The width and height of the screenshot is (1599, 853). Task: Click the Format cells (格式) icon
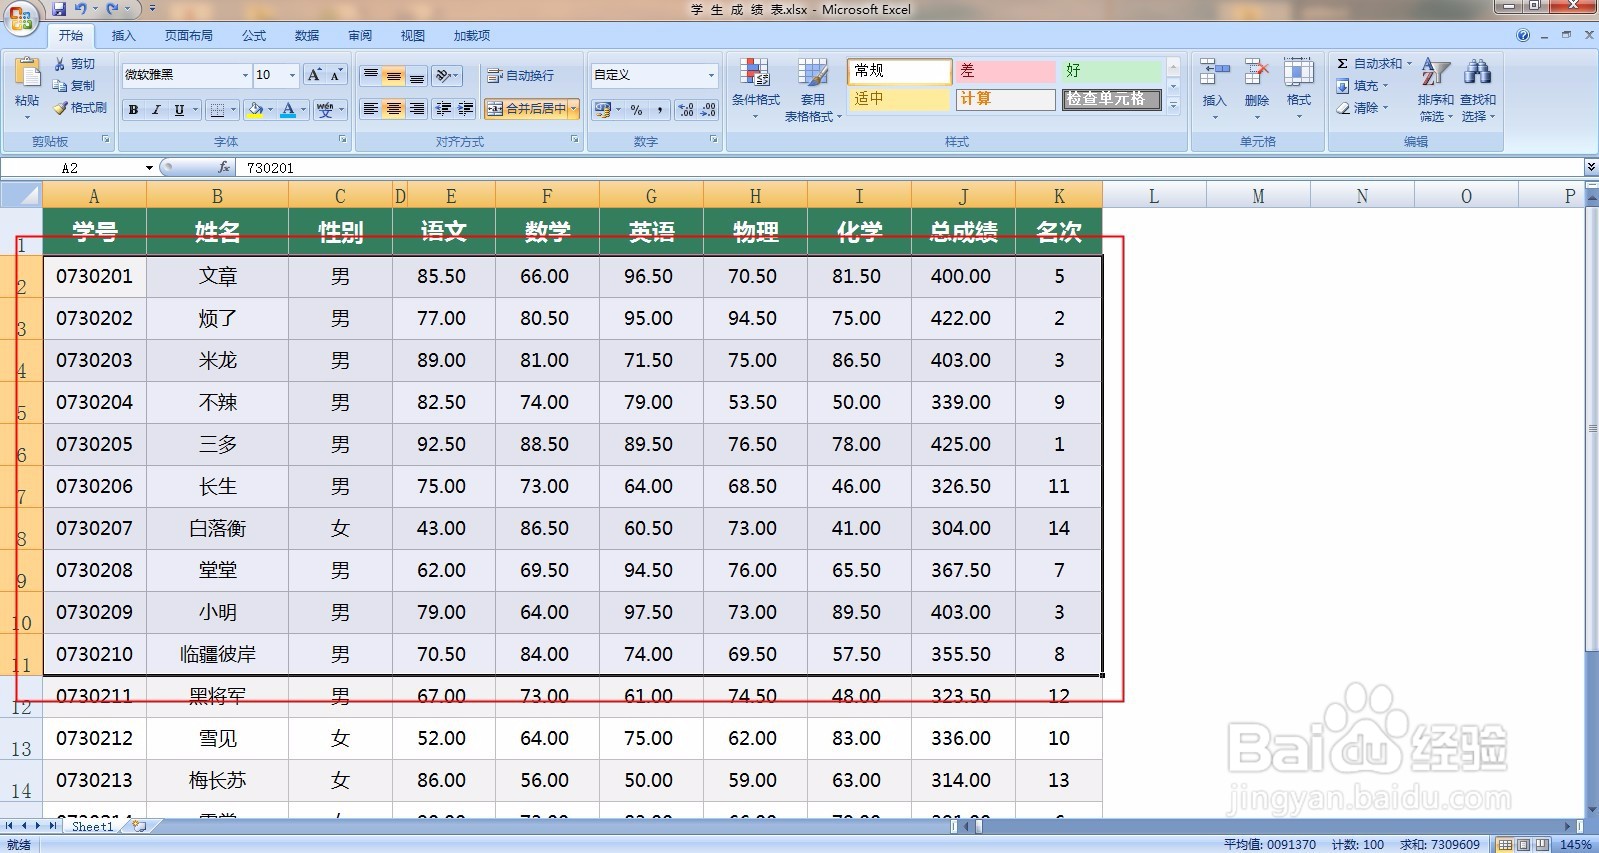point(1299,73)
